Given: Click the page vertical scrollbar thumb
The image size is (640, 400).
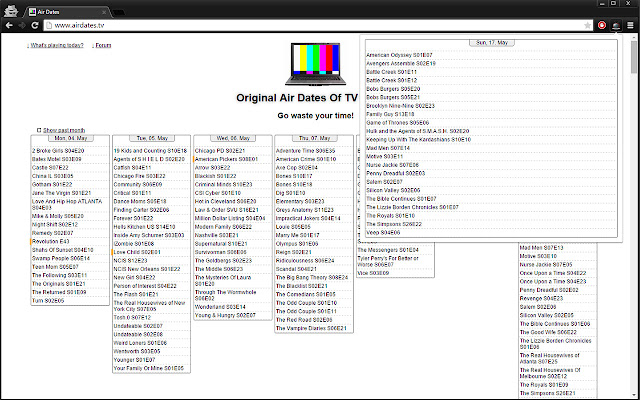Looking at the screenshot, I should tap(634, 56).
